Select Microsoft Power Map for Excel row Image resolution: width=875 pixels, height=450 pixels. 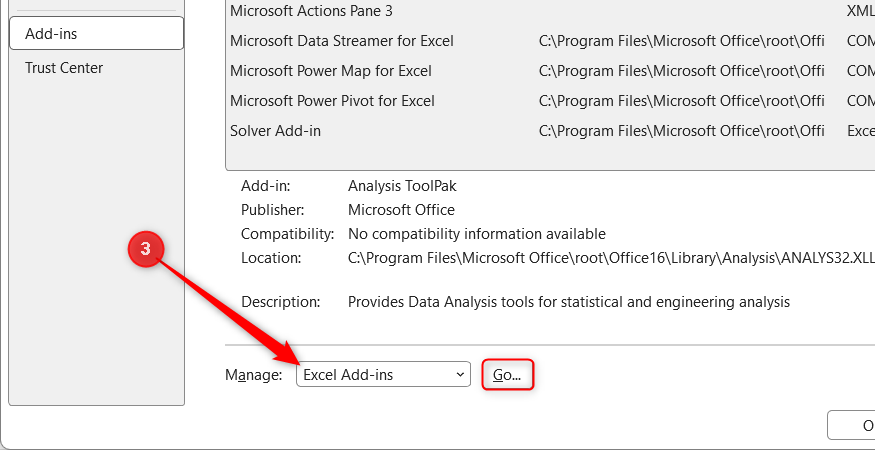pyautogui.click(x=550, y=71)
